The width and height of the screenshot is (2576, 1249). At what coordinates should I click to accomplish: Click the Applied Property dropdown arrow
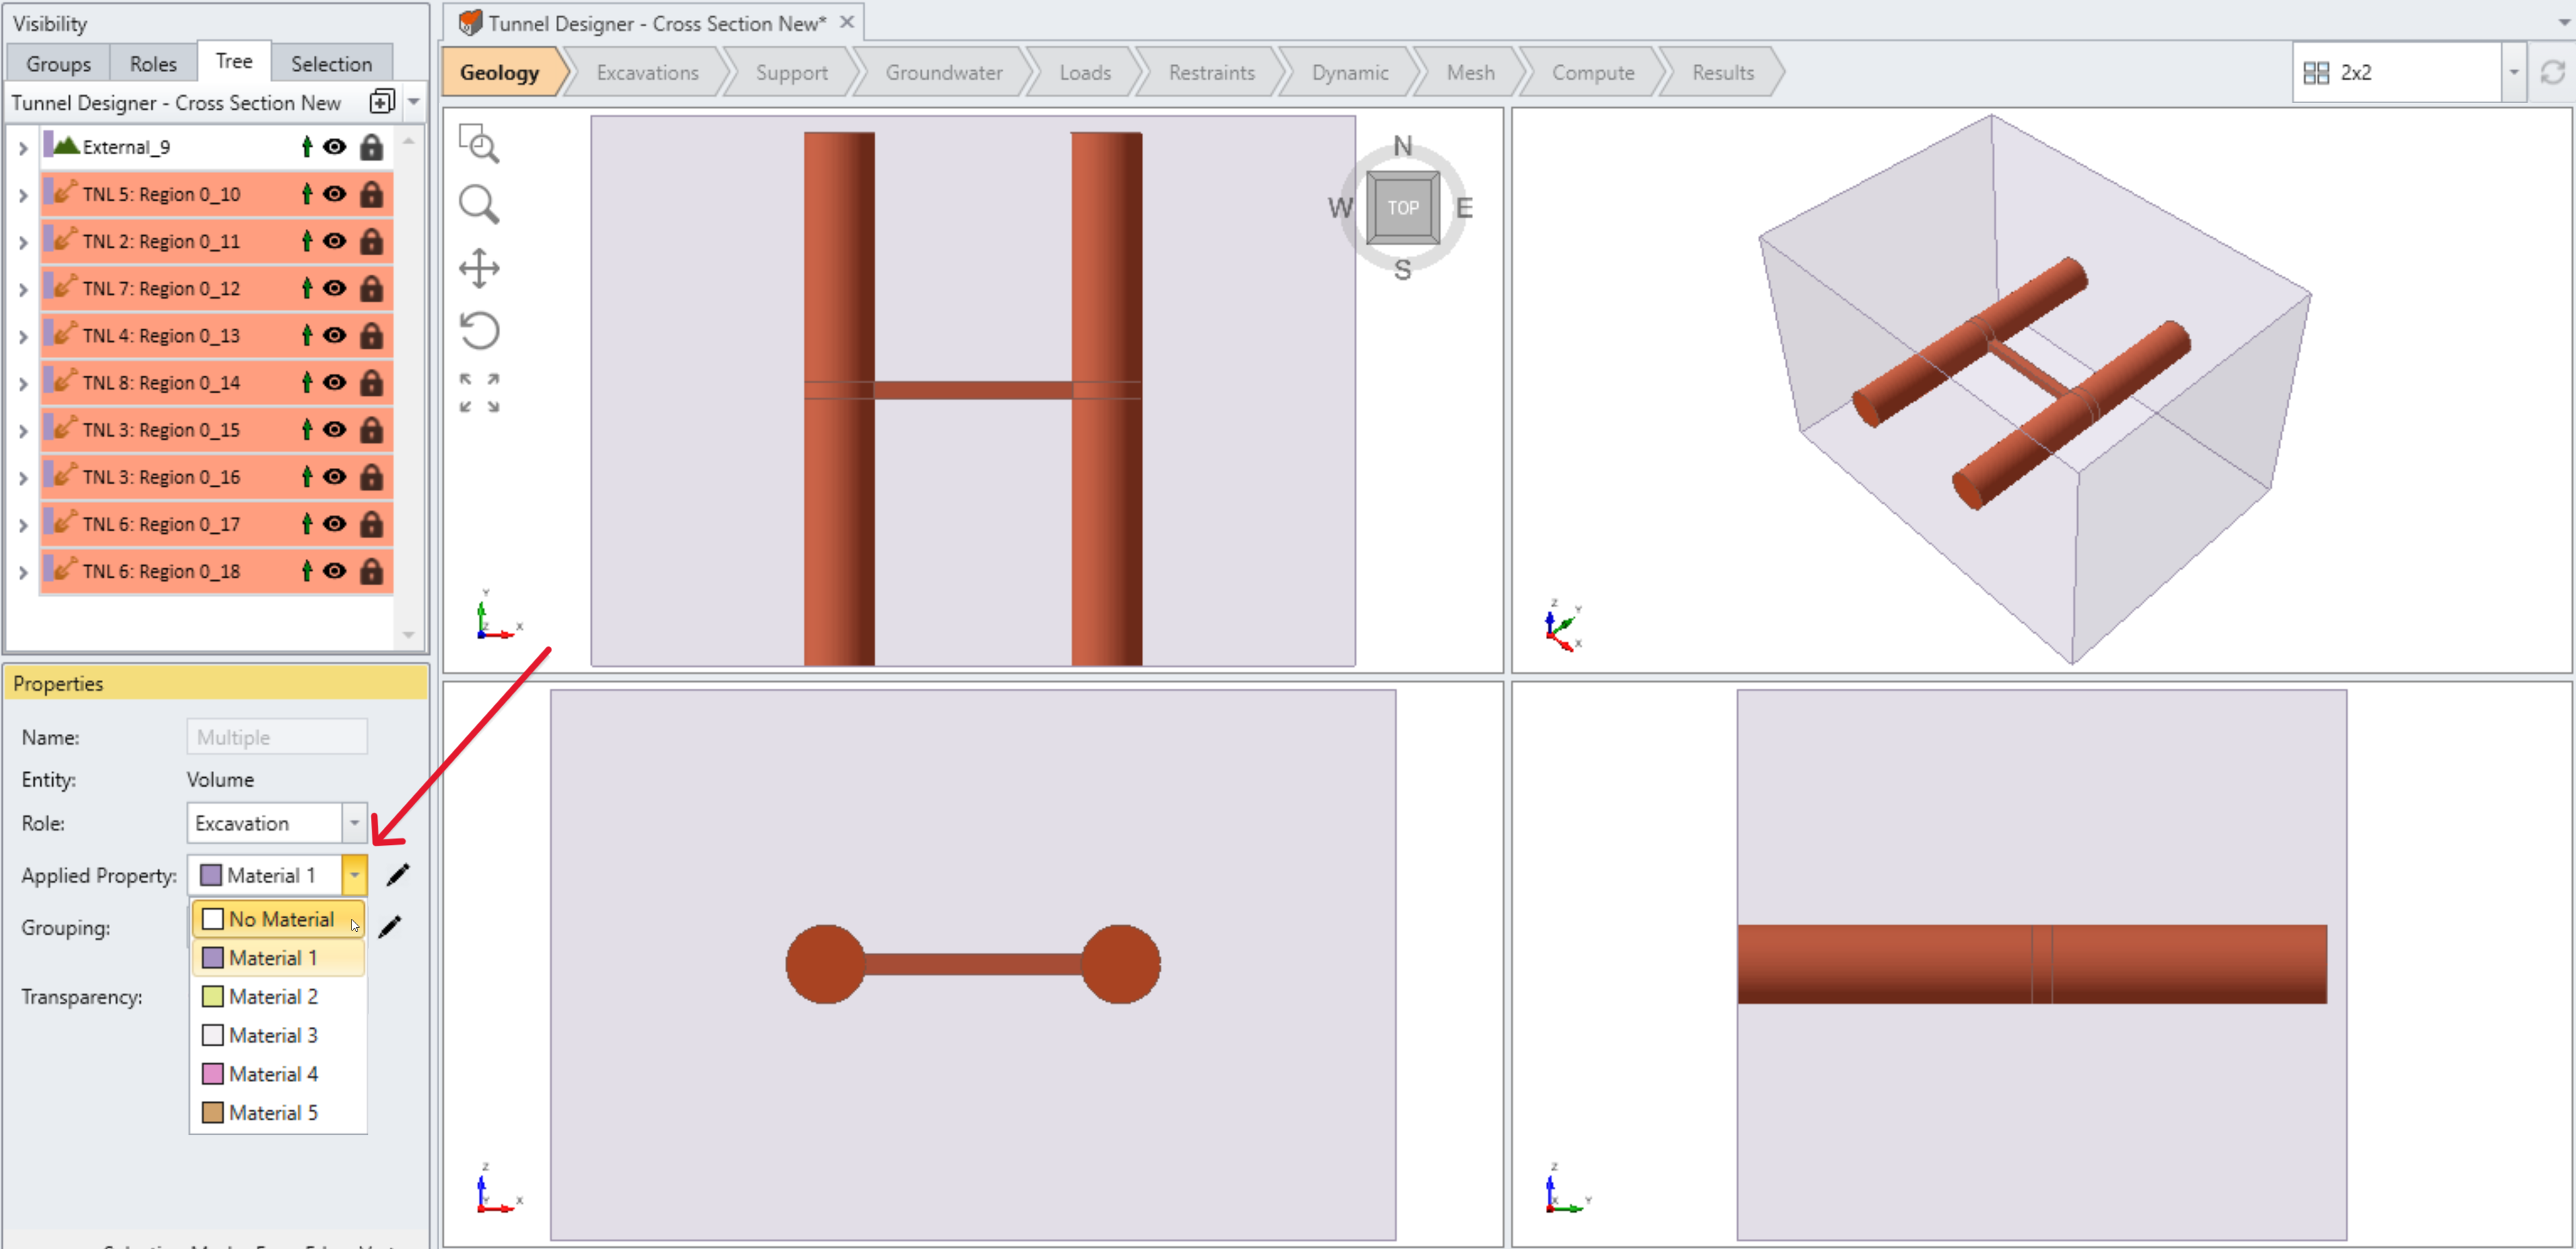coord(354,875)
